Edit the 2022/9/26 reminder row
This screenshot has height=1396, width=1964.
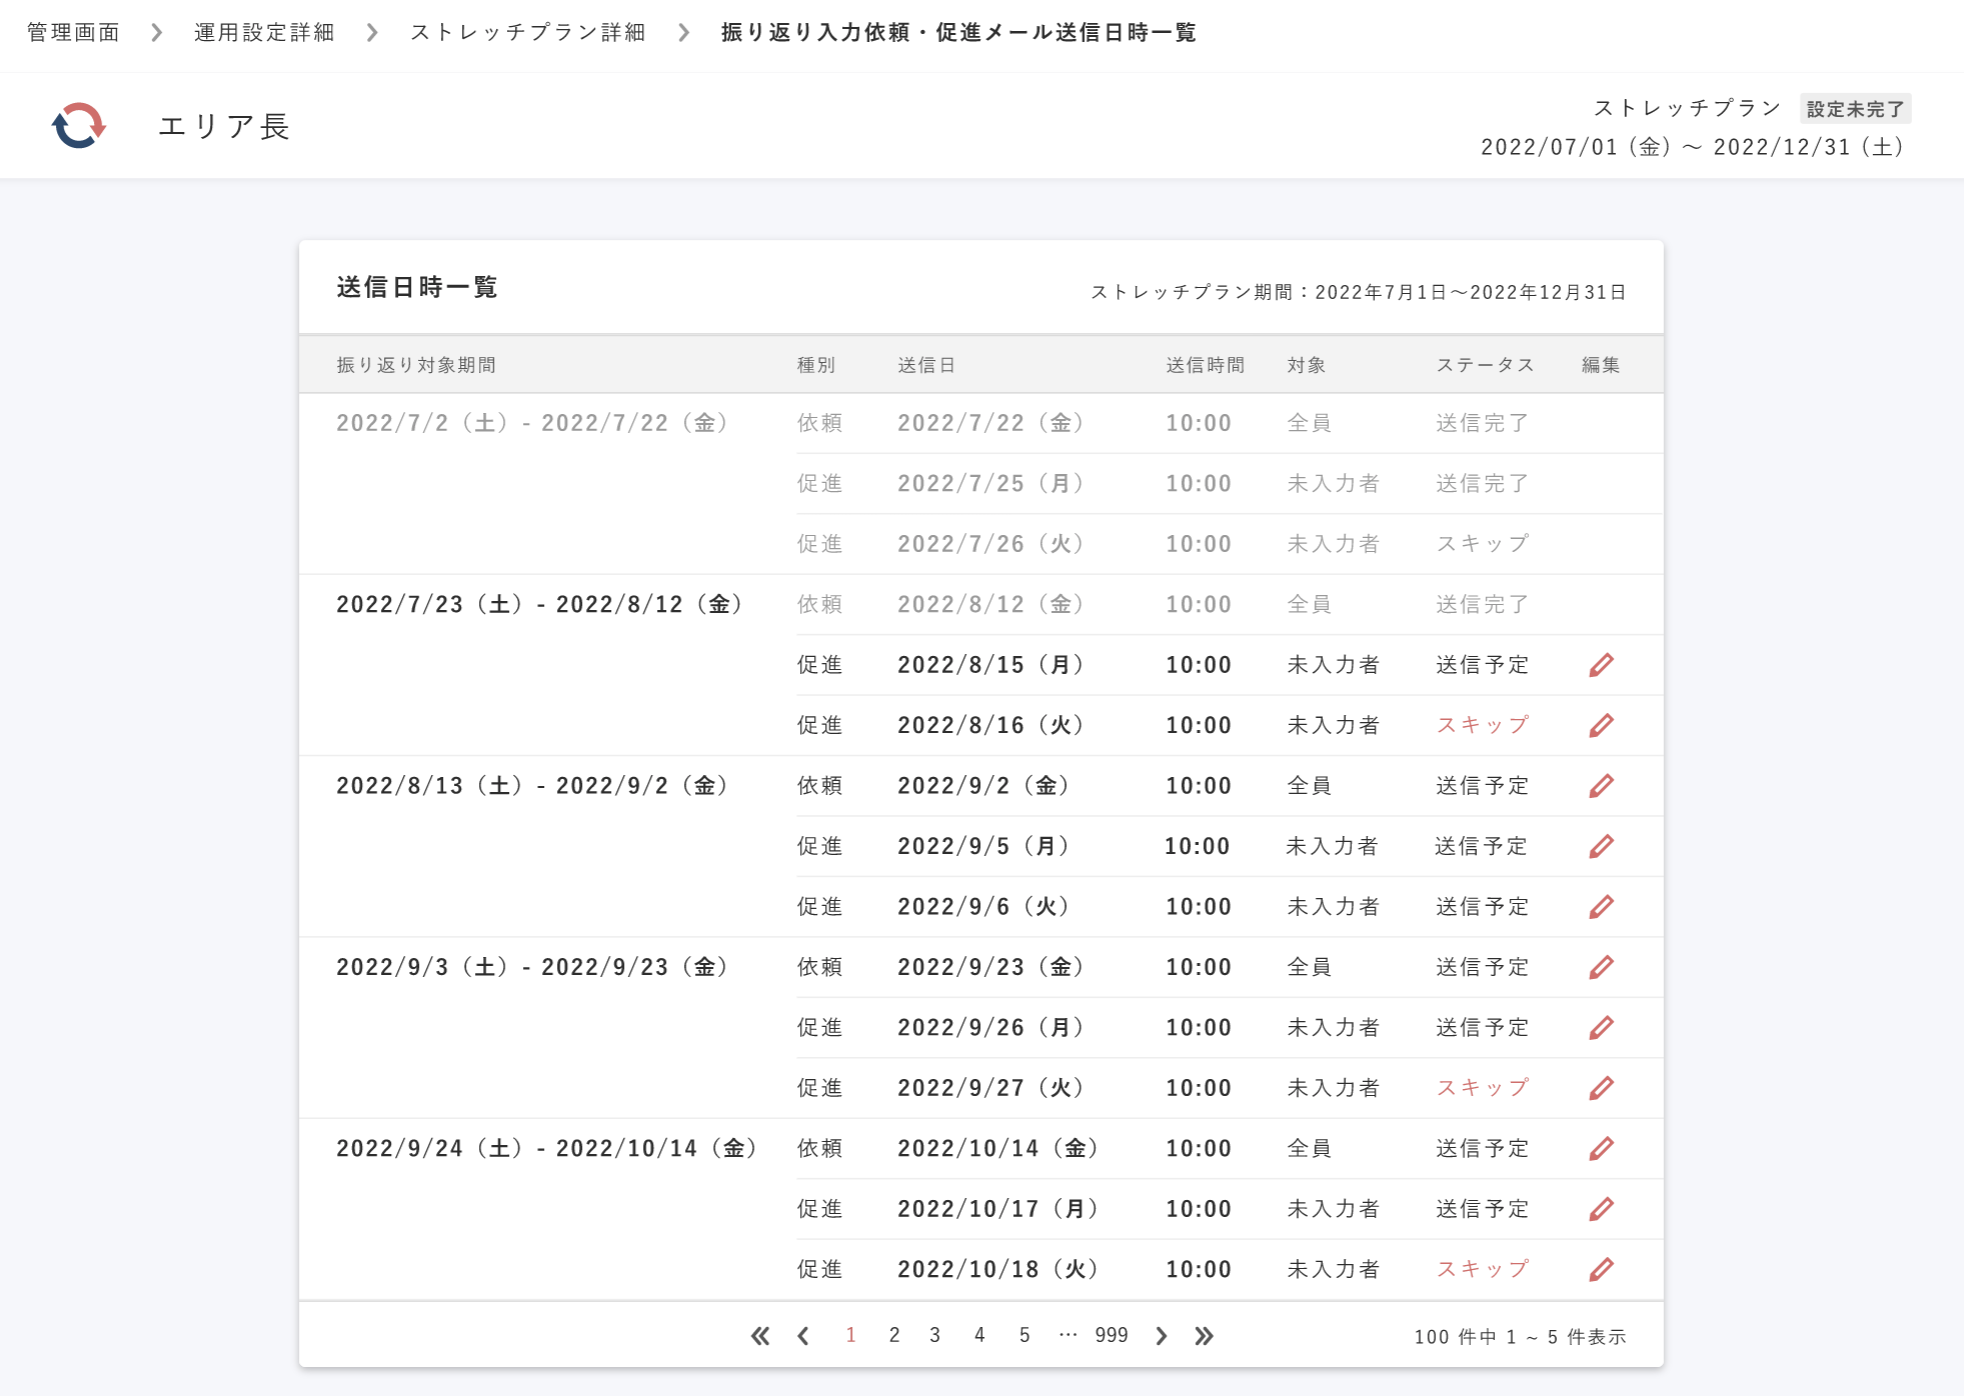click(x=1601, y=1027)
